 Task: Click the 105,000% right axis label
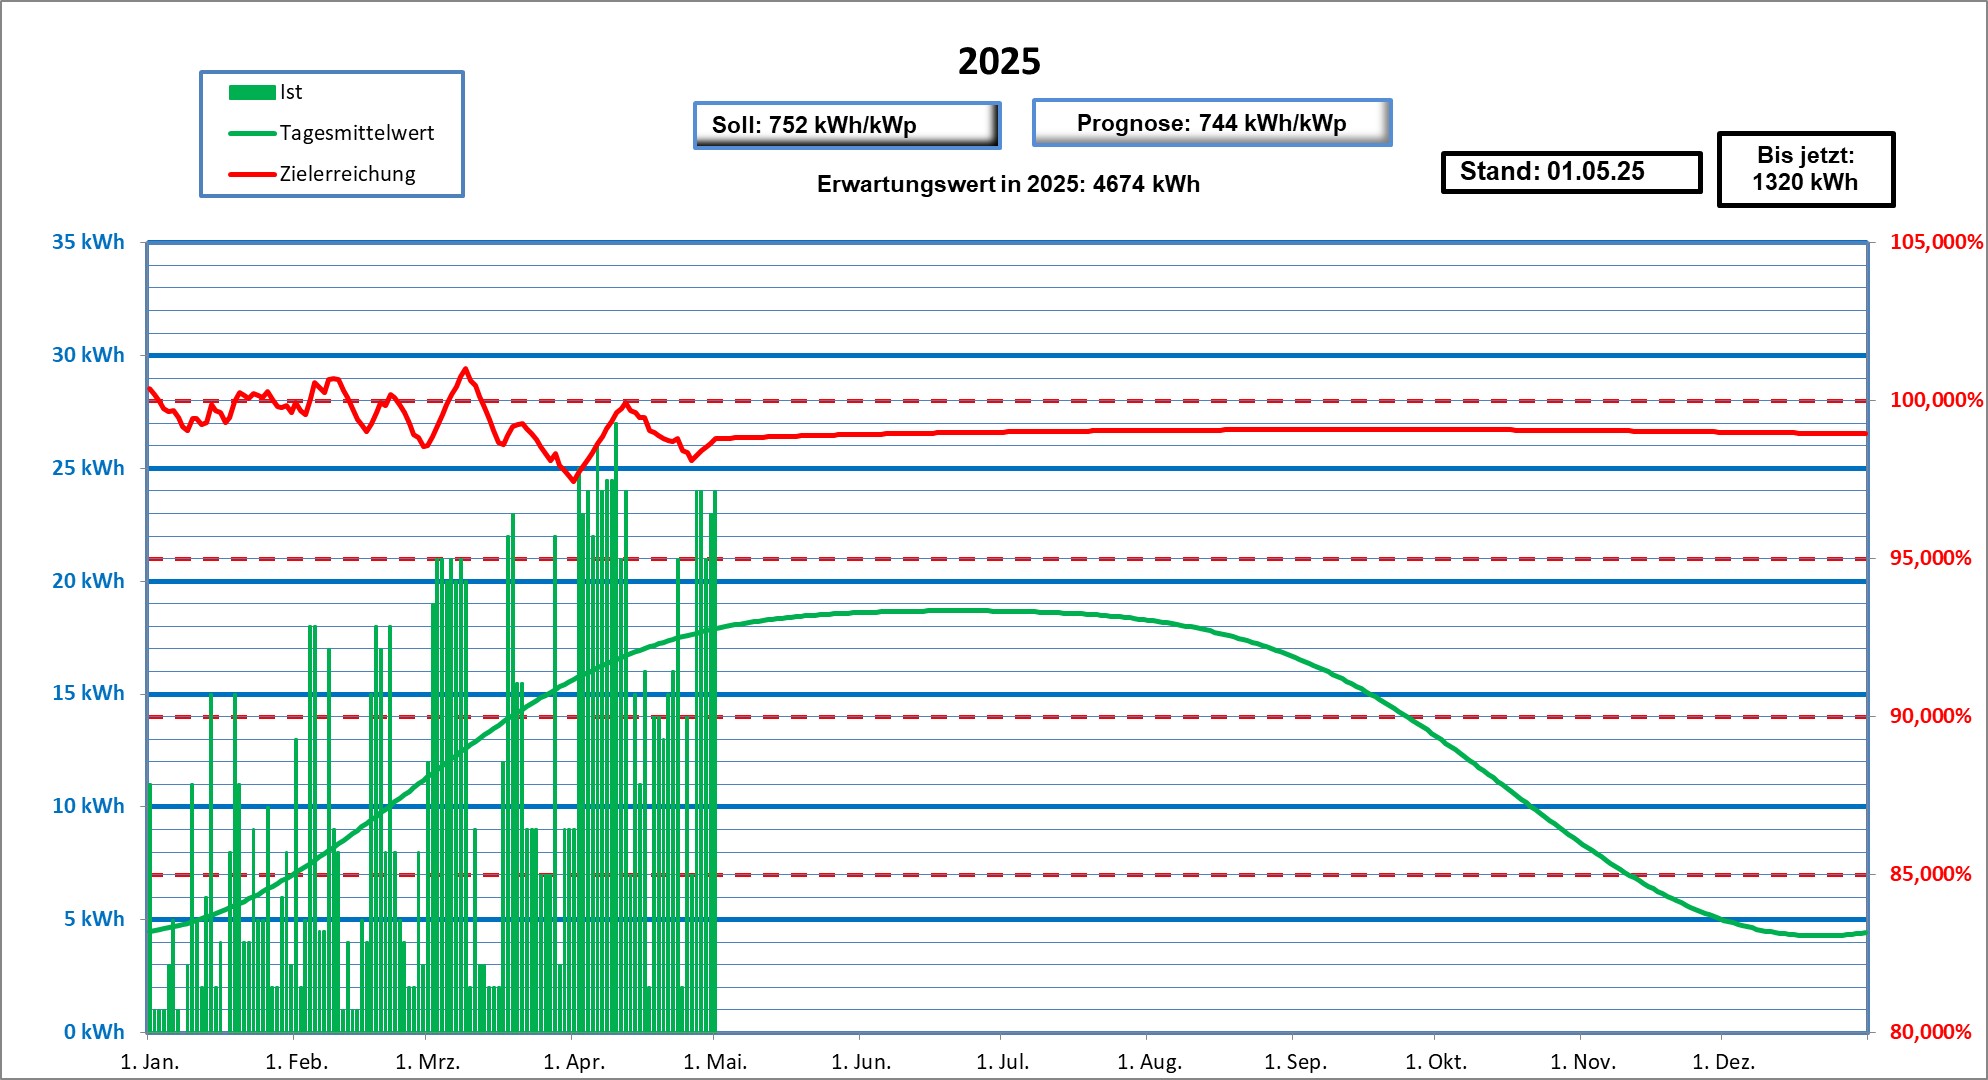(1936, 242)
